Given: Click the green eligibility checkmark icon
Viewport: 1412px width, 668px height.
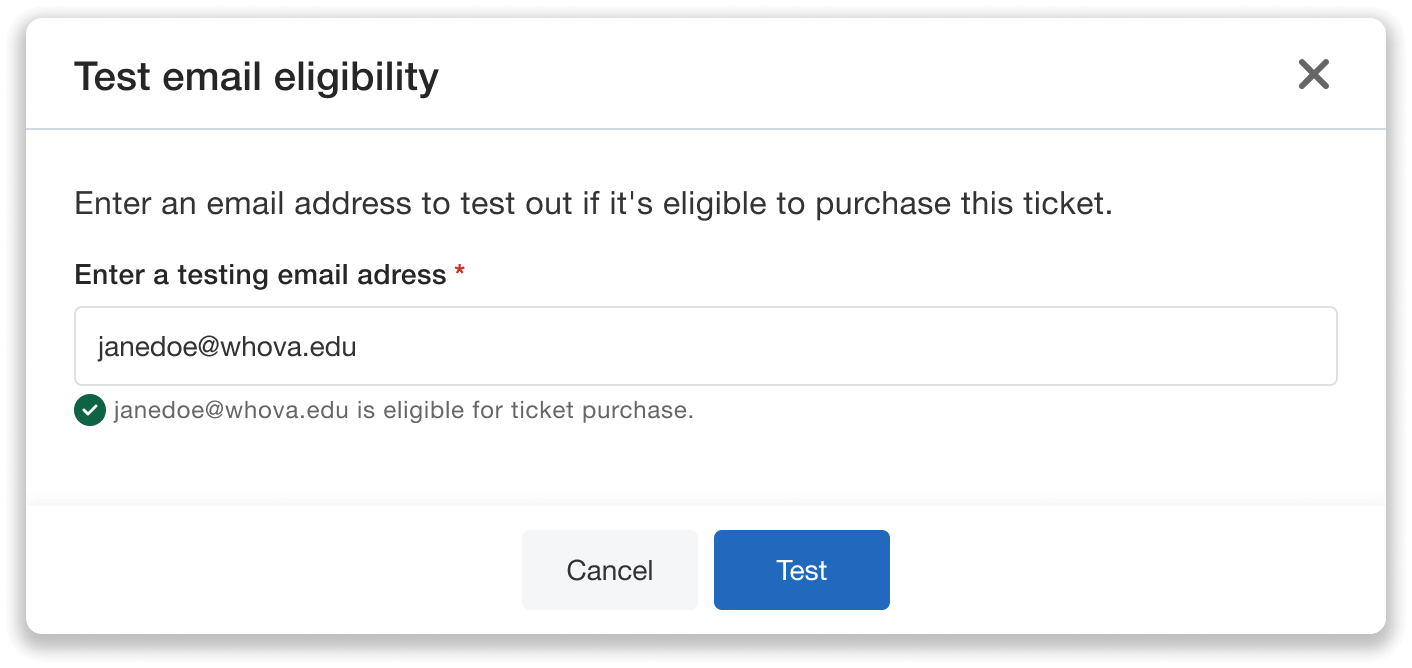Looking at the screenshot, I should pyautogui.click(x=90, y=410).
